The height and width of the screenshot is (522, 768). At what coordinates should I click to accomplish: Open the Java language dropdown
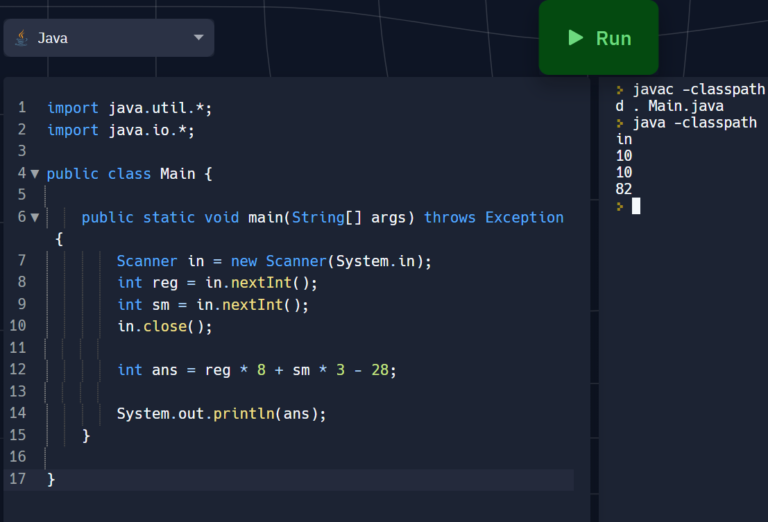tap(108, 38)
